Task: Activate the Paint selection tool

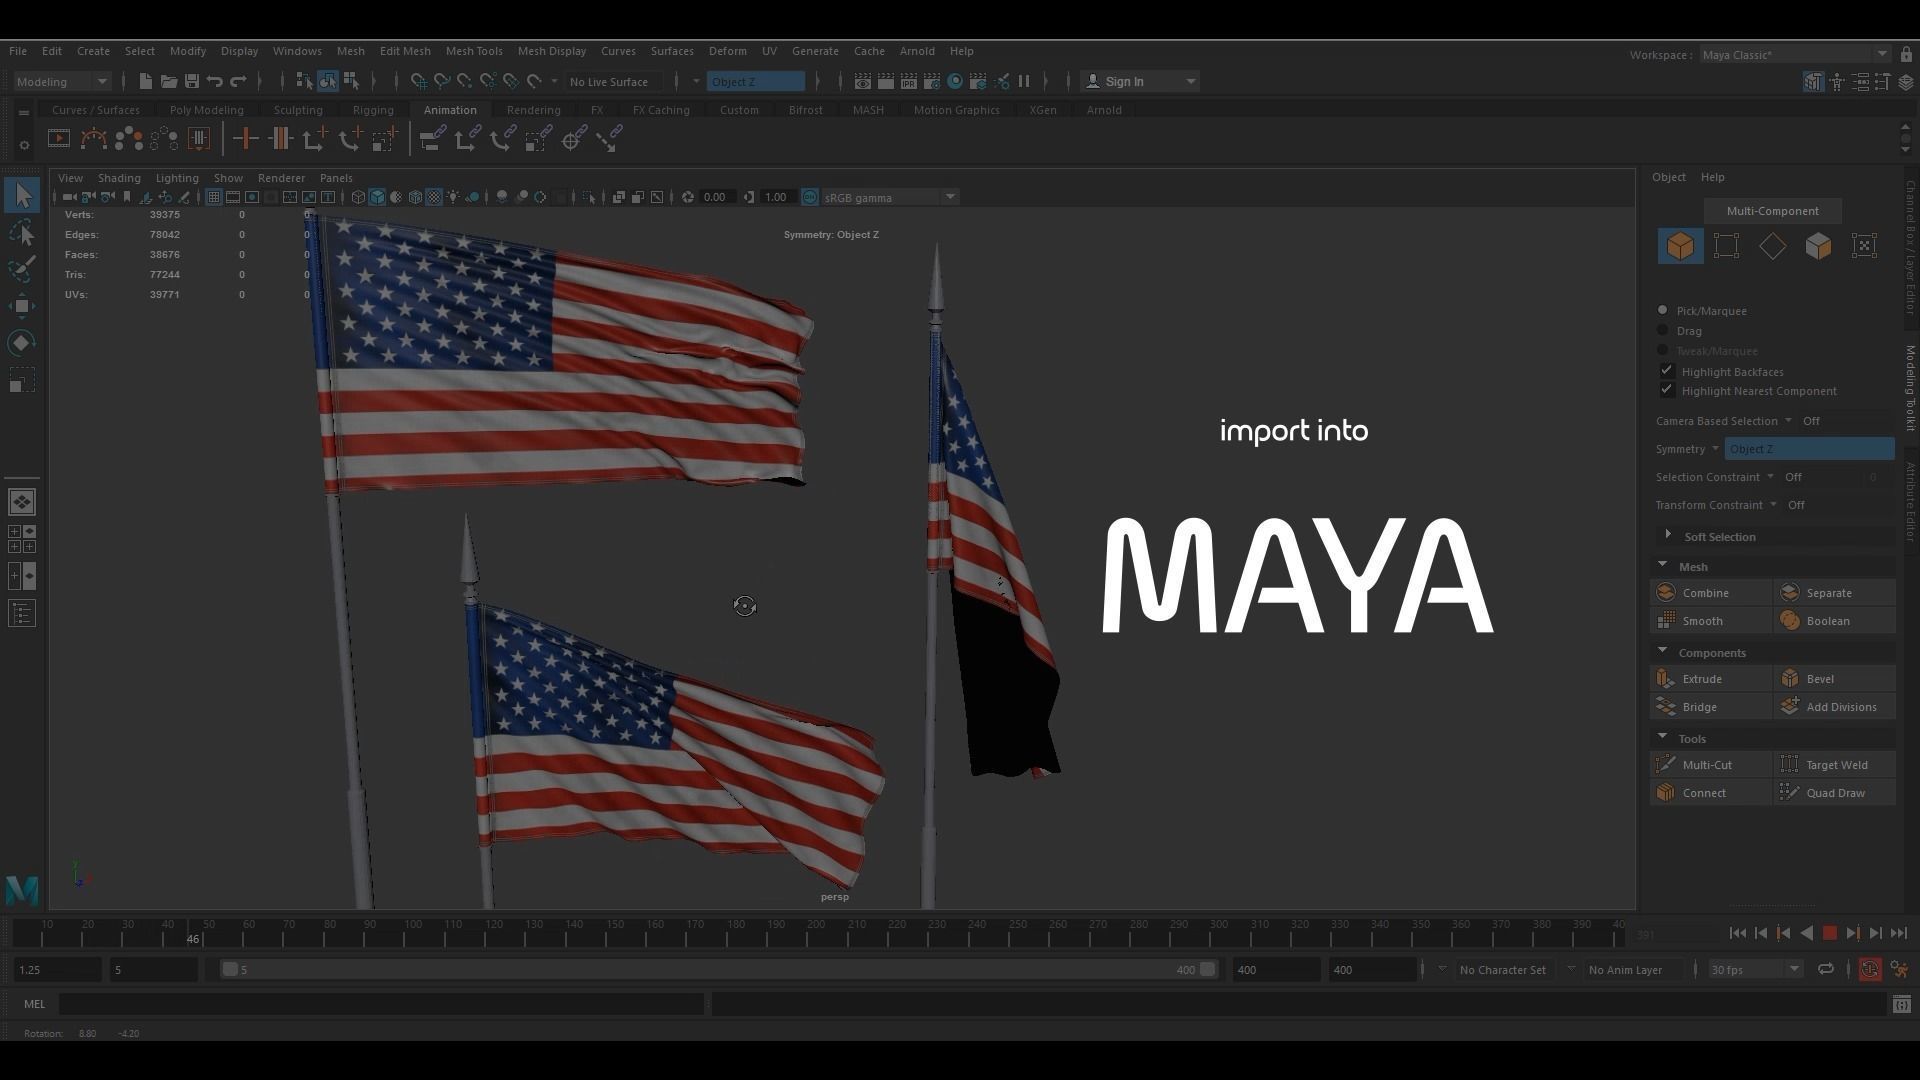Action: click(x=22, y=270)
